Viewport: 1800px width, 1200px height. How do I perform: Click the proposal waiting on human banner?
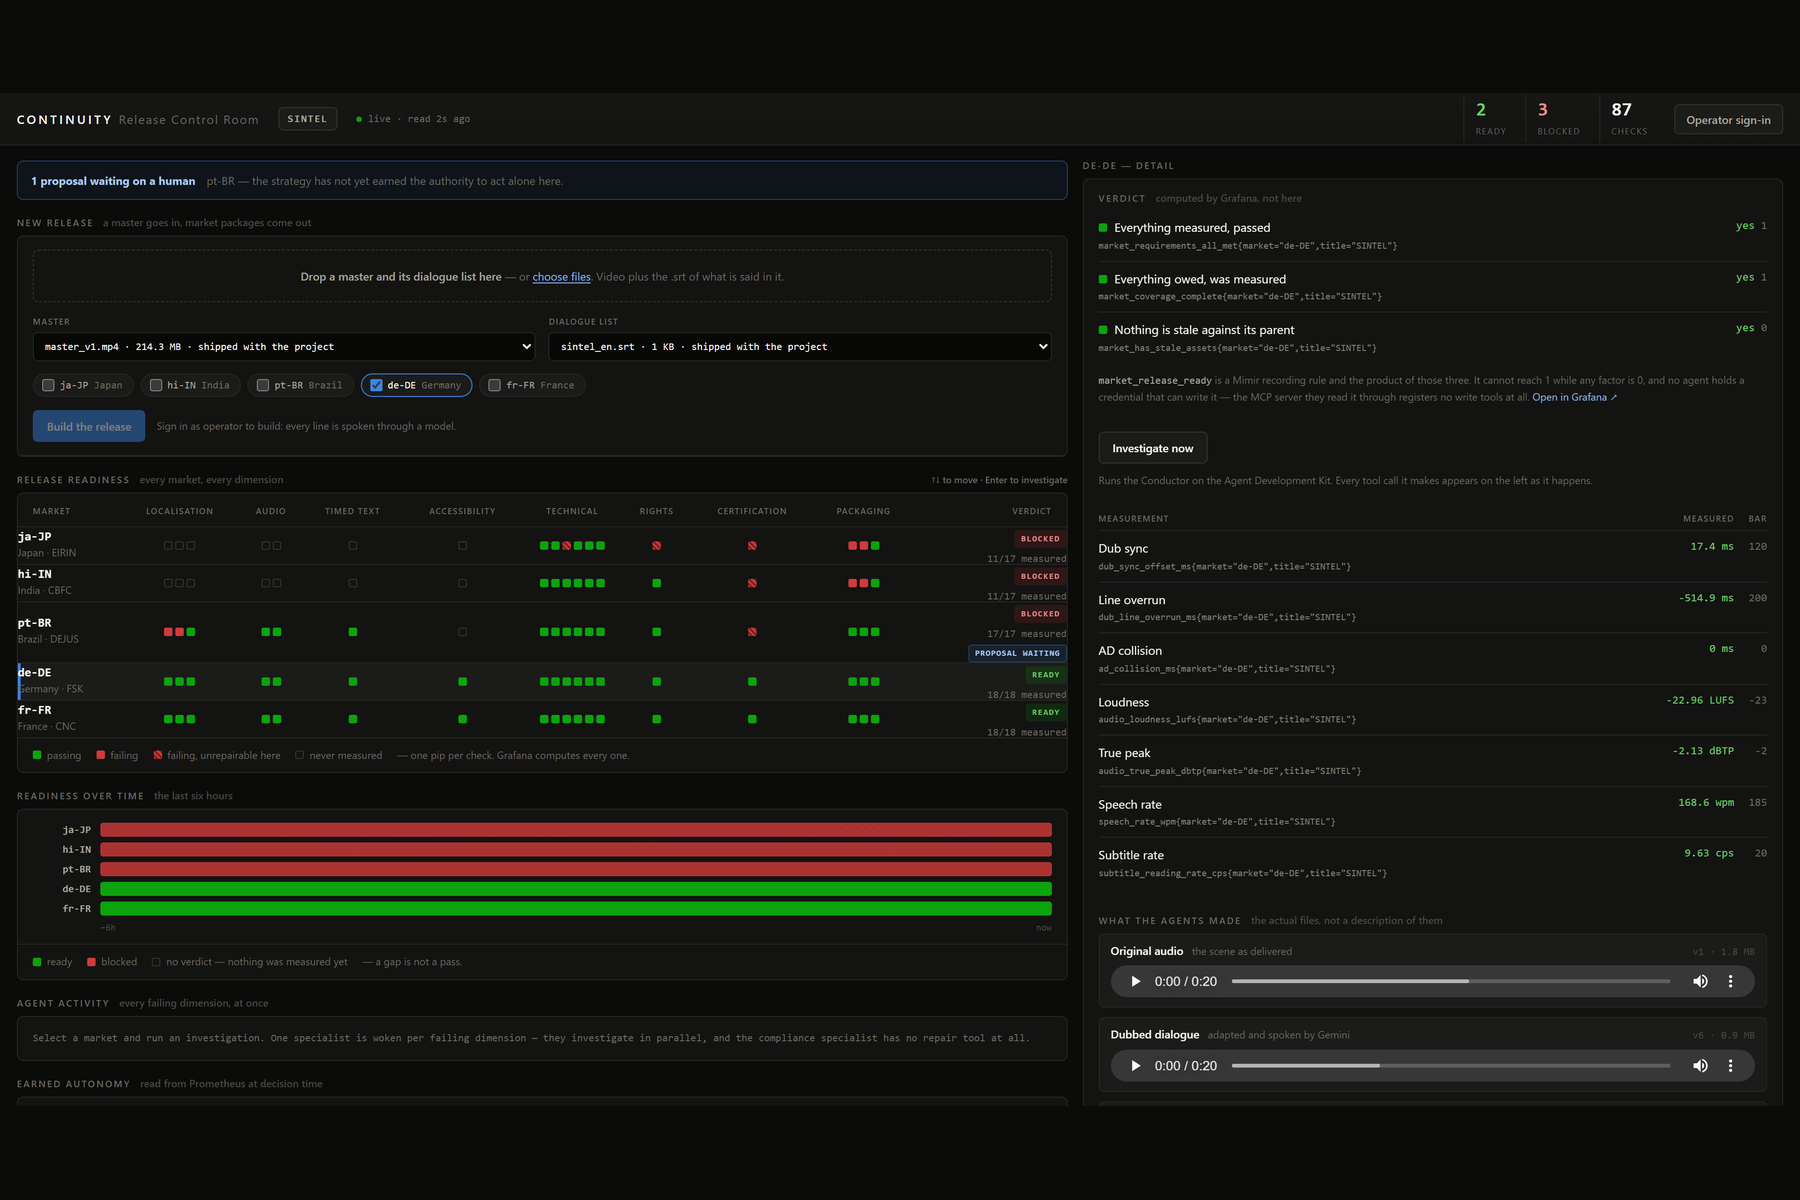(x=542, y=181)
